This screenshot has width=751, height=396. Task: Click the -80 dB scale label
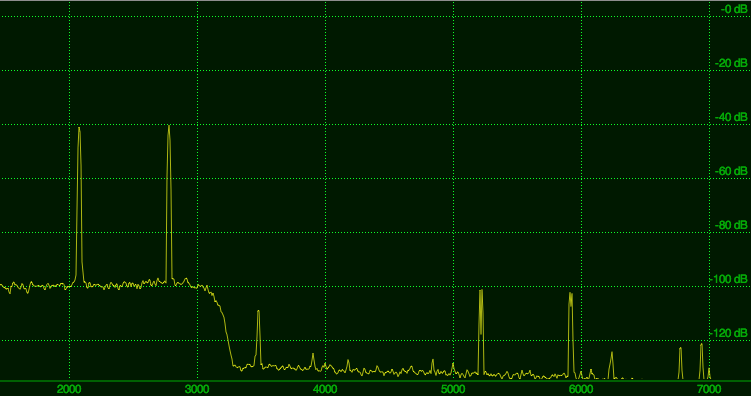click(x=731, y=225)
